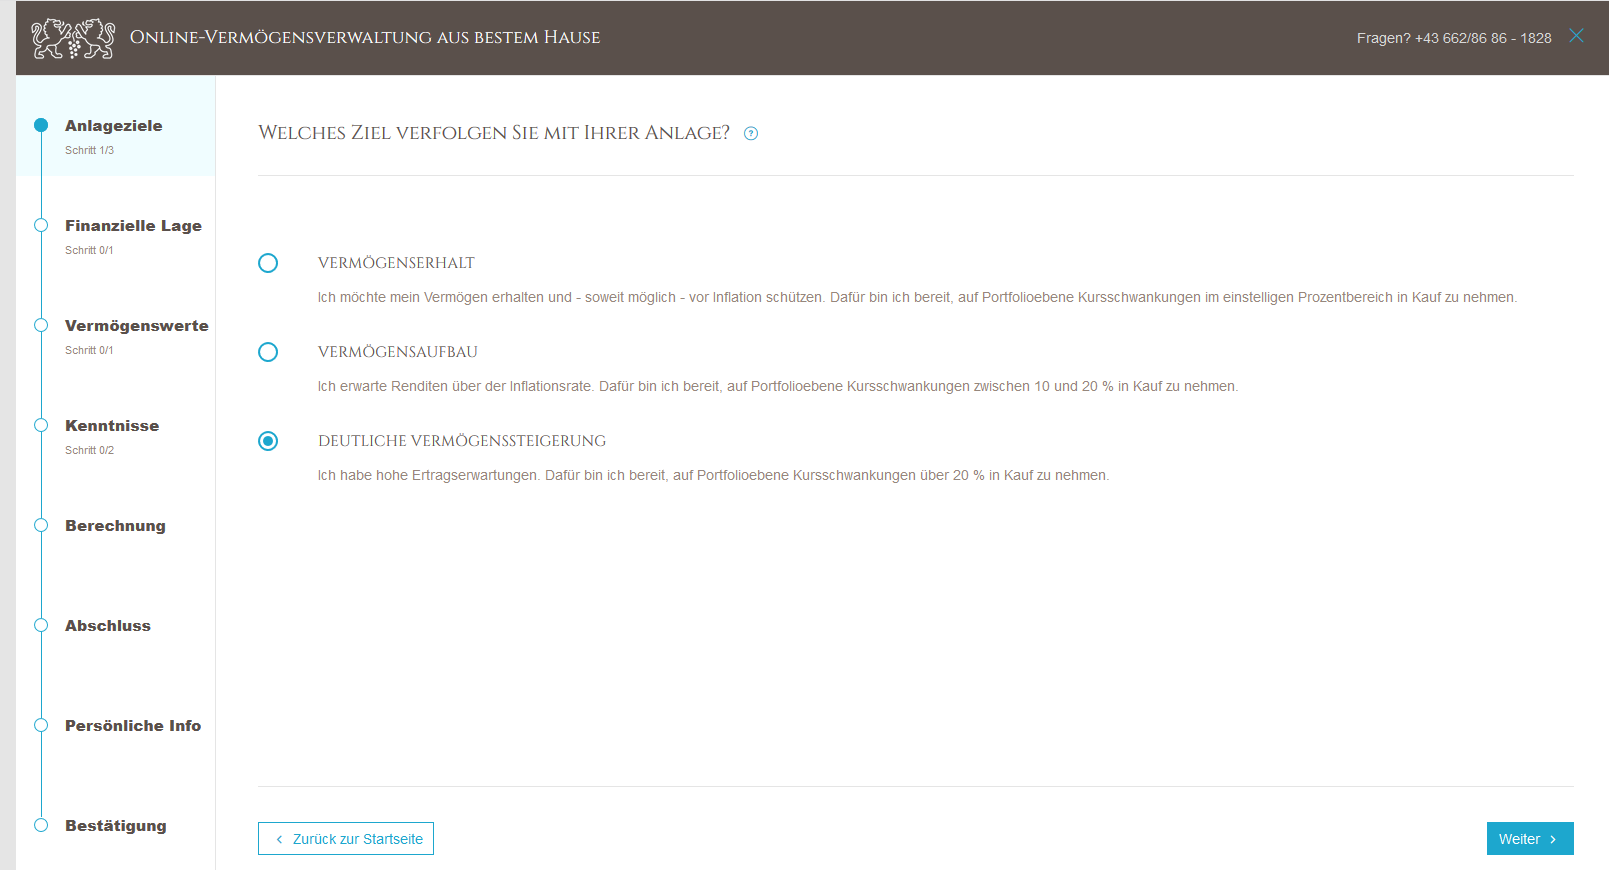Select the Vermögenserhalt radio button
The width and height of the screenshot is (1609, 870).
[268, 263]
